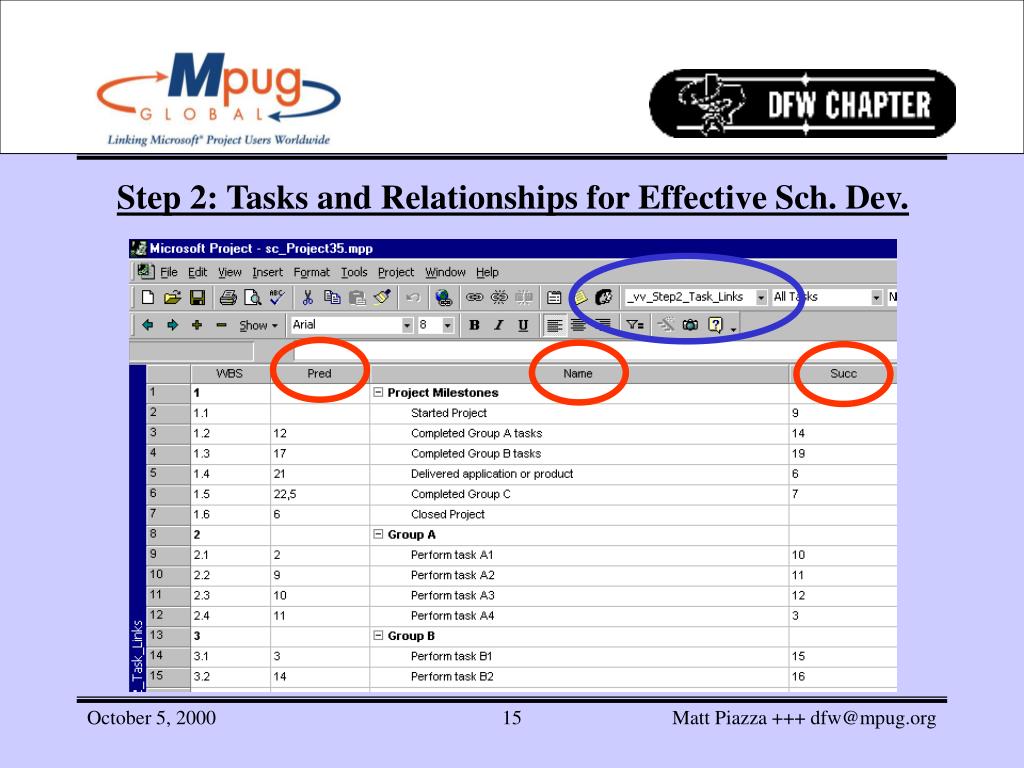This screenshot has height=768, width=1024.
Task: Click the Paste icon
Action: point(357,298)
